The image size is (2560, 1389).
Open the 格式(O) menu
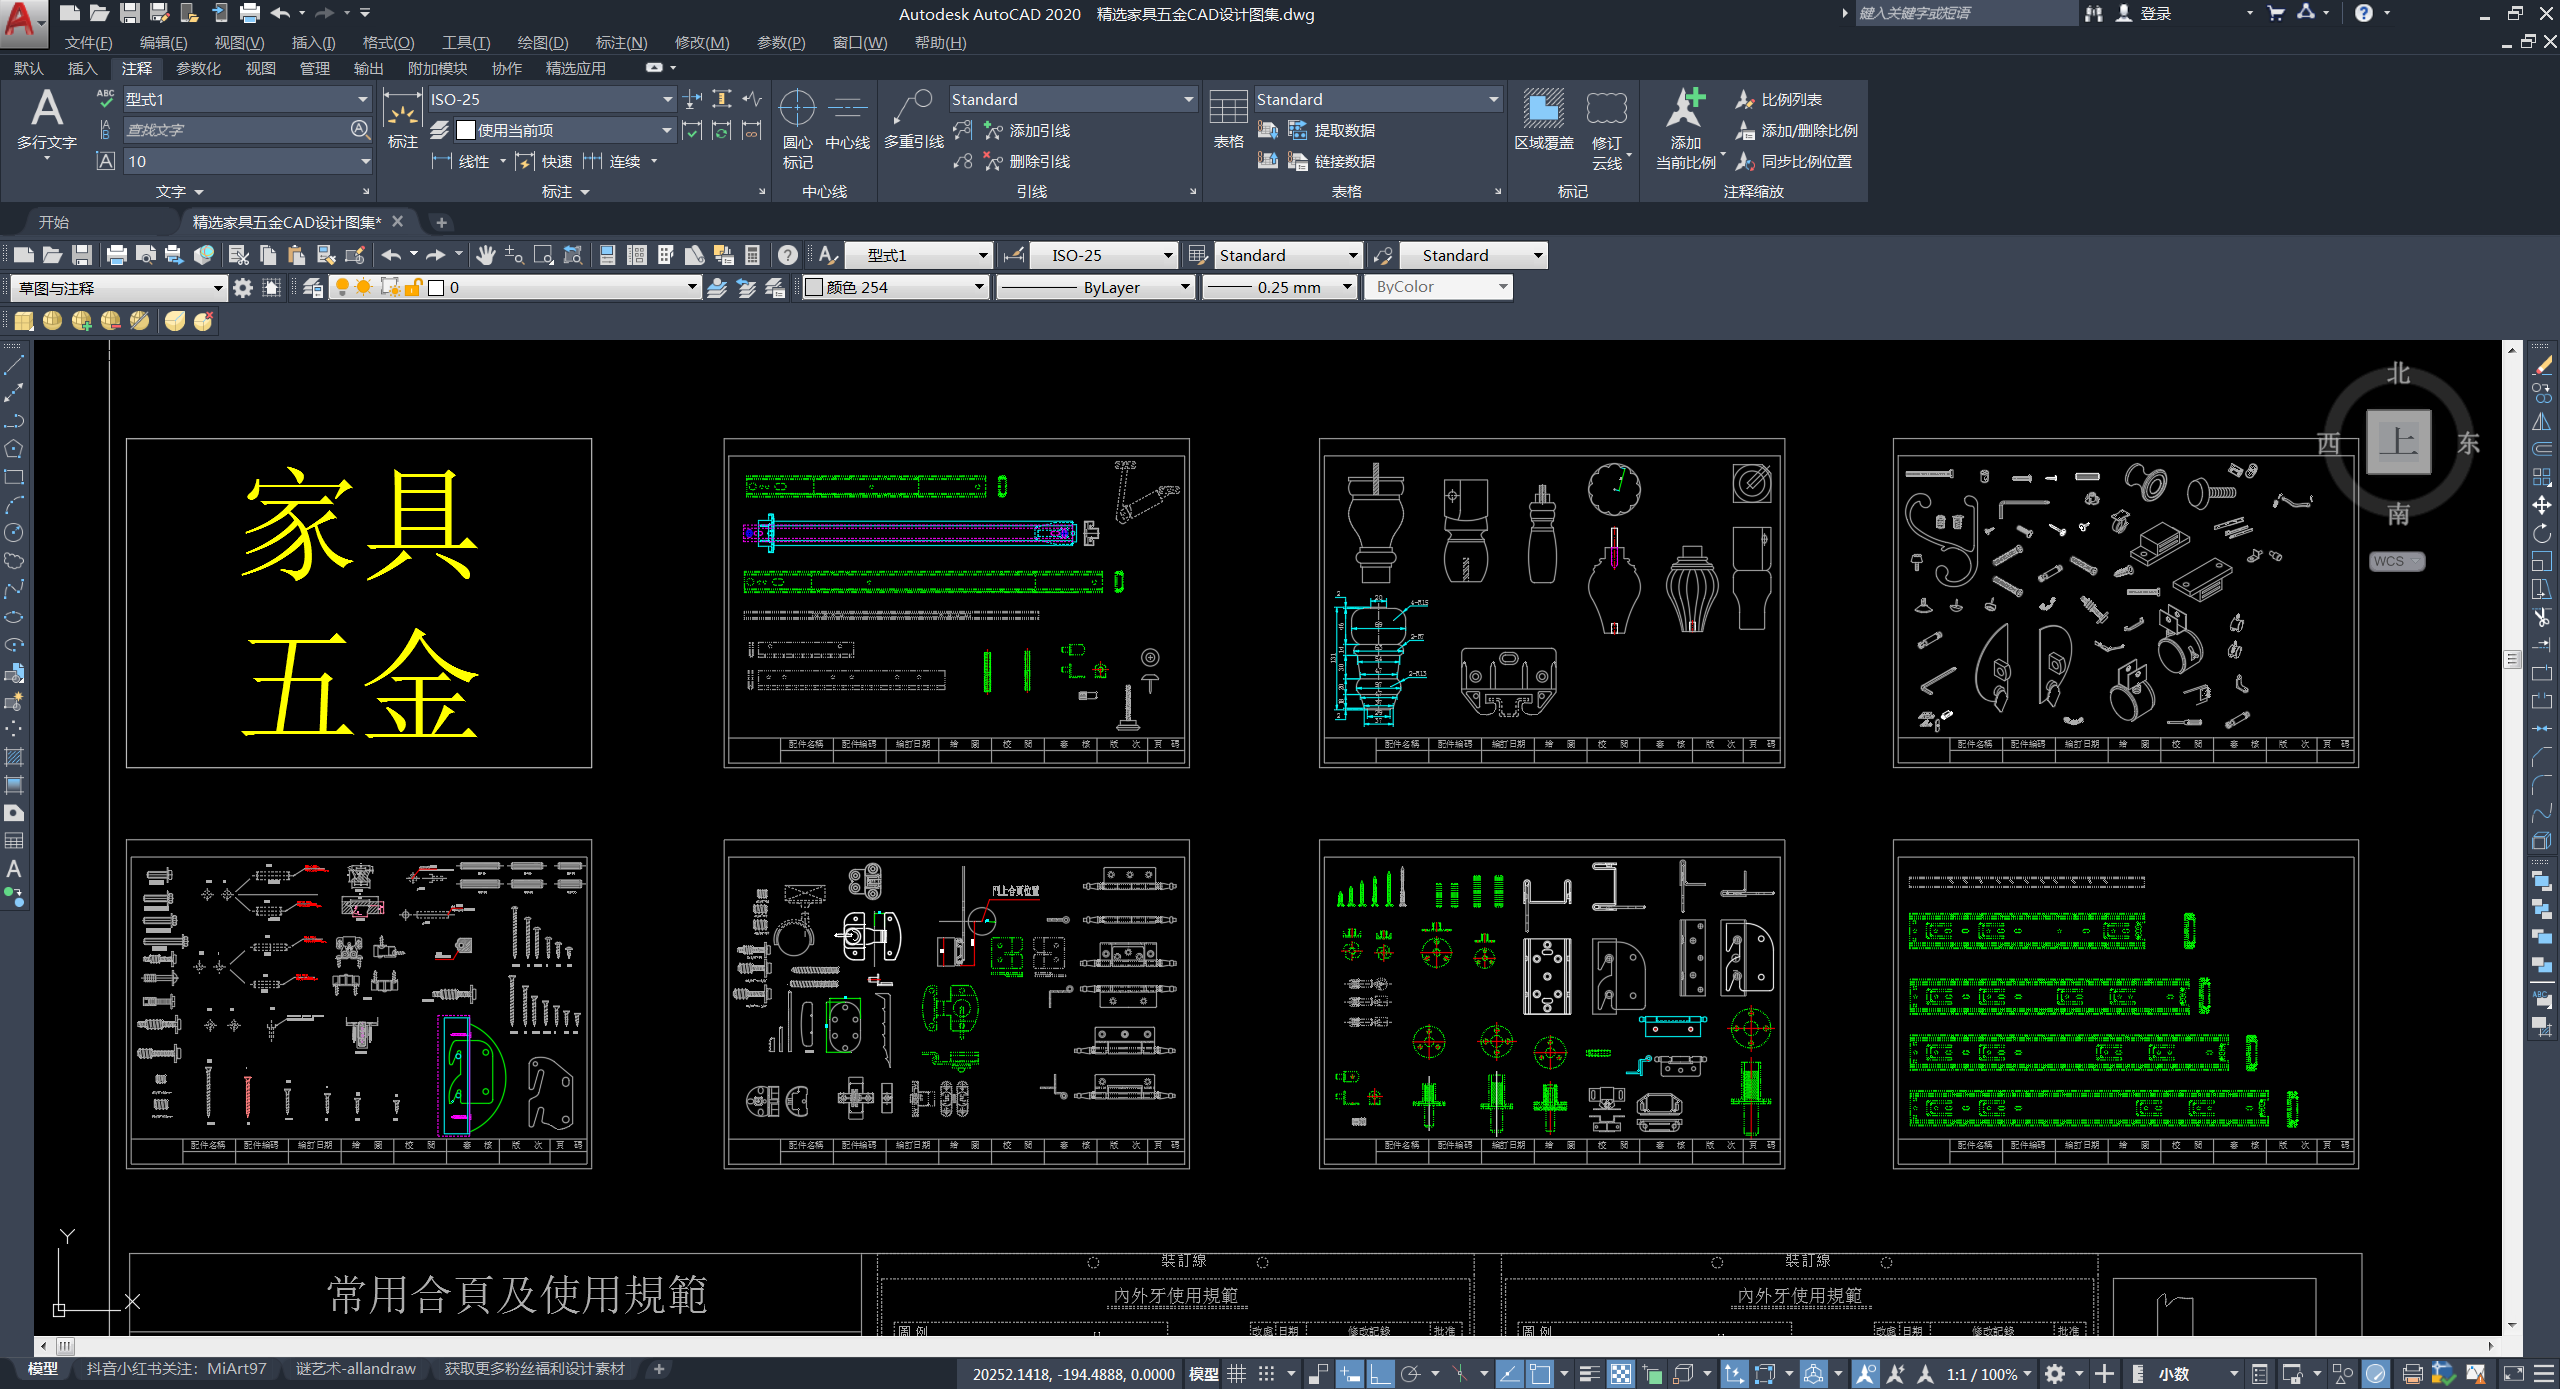tap(388, 42)
